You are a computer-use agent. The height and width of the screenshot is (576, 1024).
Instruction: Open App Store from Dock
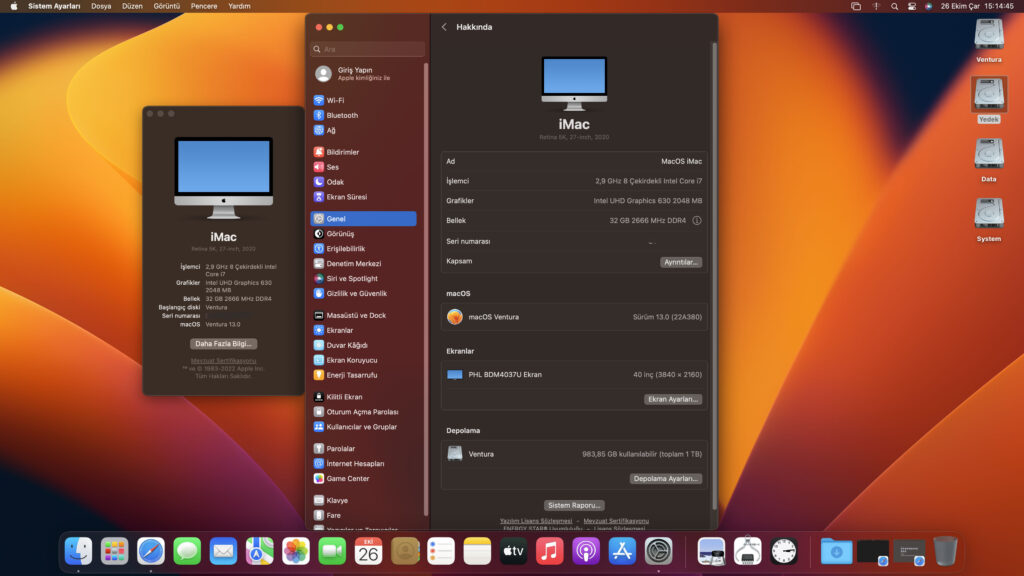point(622,551)
